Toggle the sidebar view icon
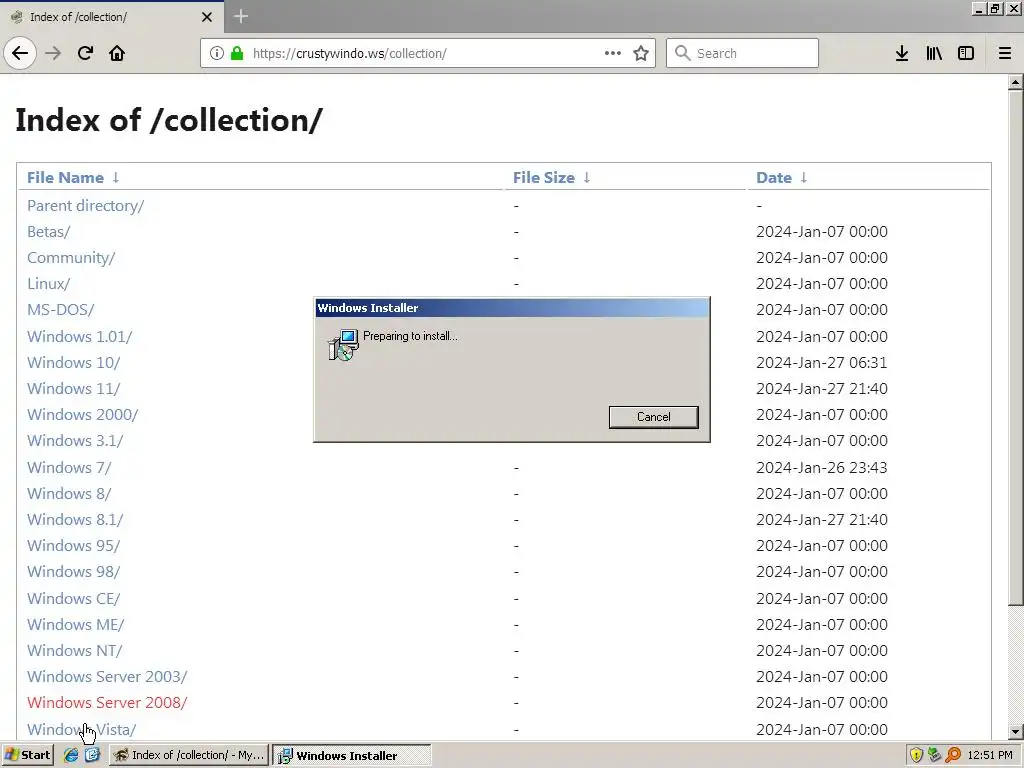 966,53
